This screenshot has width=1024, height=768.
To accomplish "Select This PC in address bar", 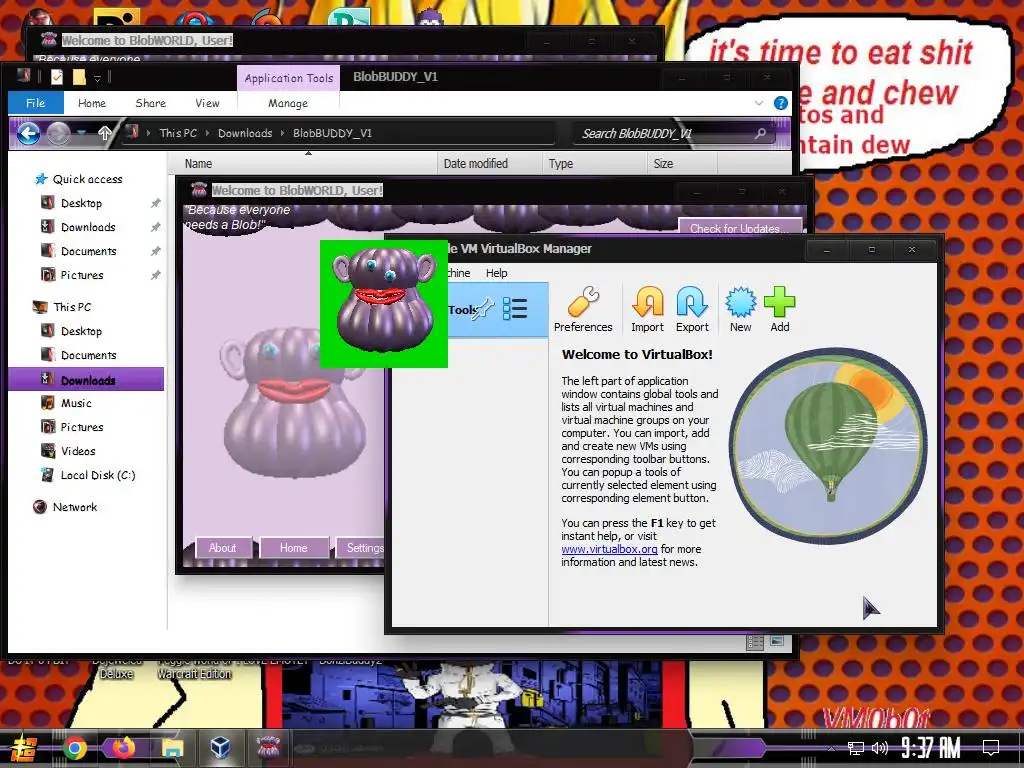I will tap(178, 133).
